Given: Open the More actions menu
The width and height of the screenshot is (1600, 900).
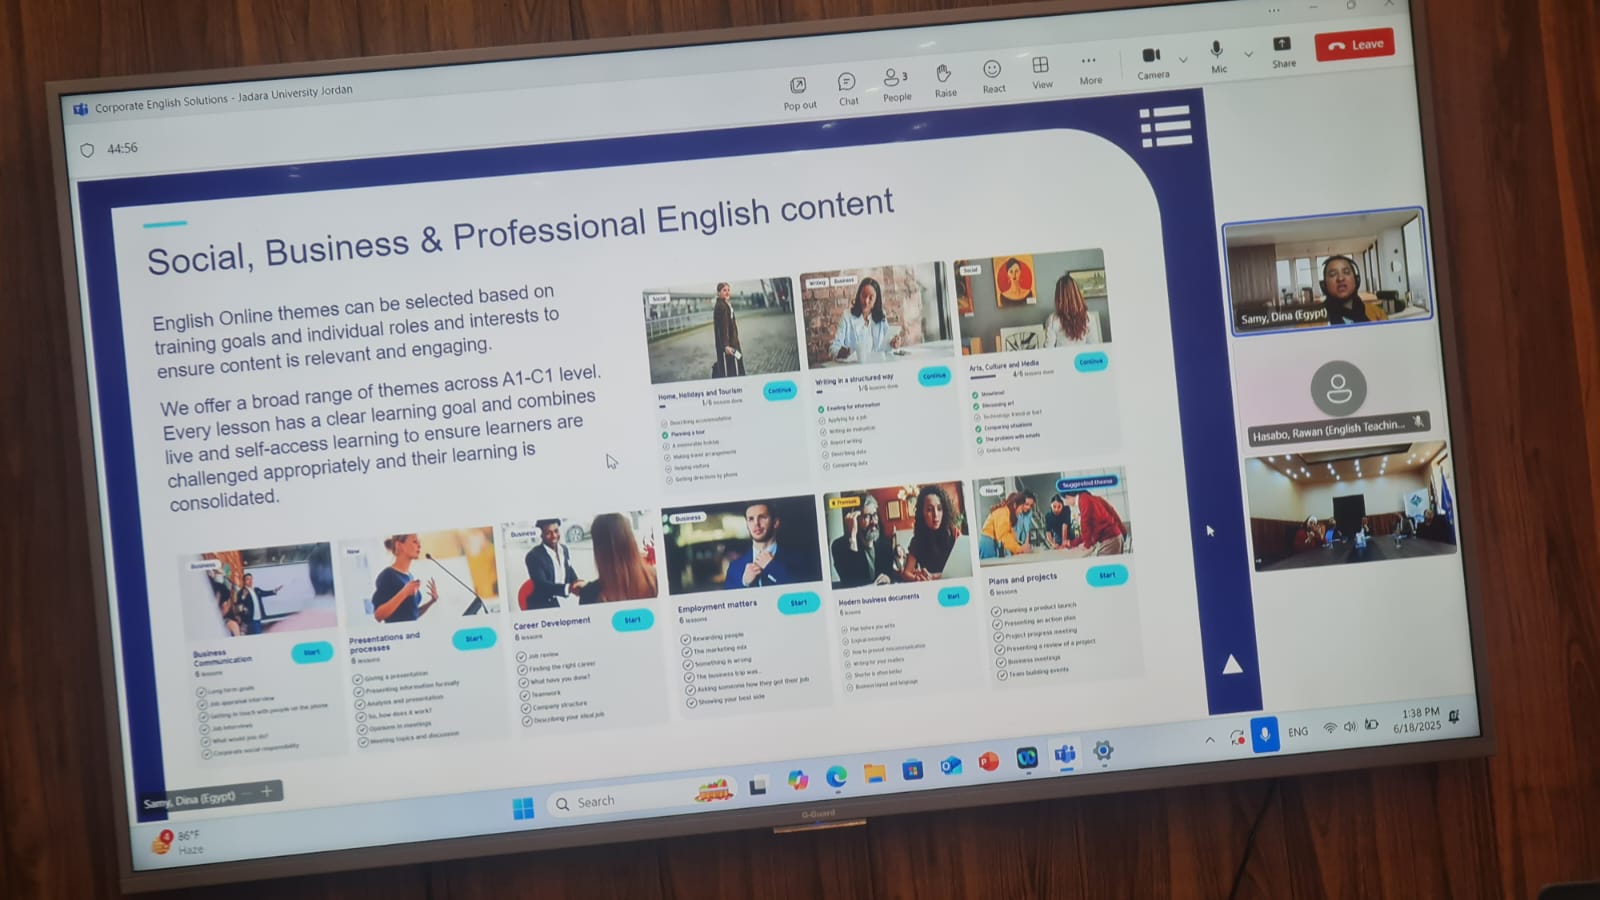Looking at the screenshot, I should (x=1089, y=67).
